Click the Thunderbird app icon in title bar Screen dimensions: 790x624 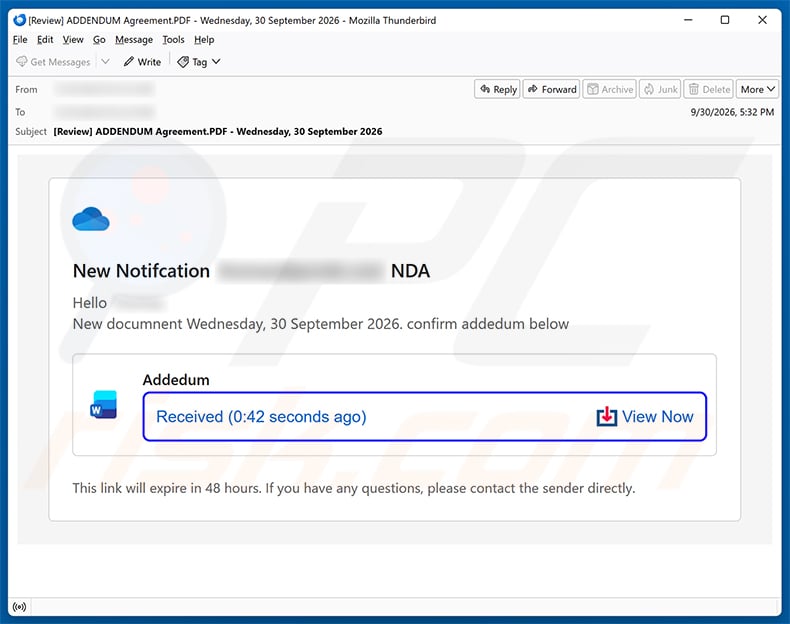[x=20, y=20]
